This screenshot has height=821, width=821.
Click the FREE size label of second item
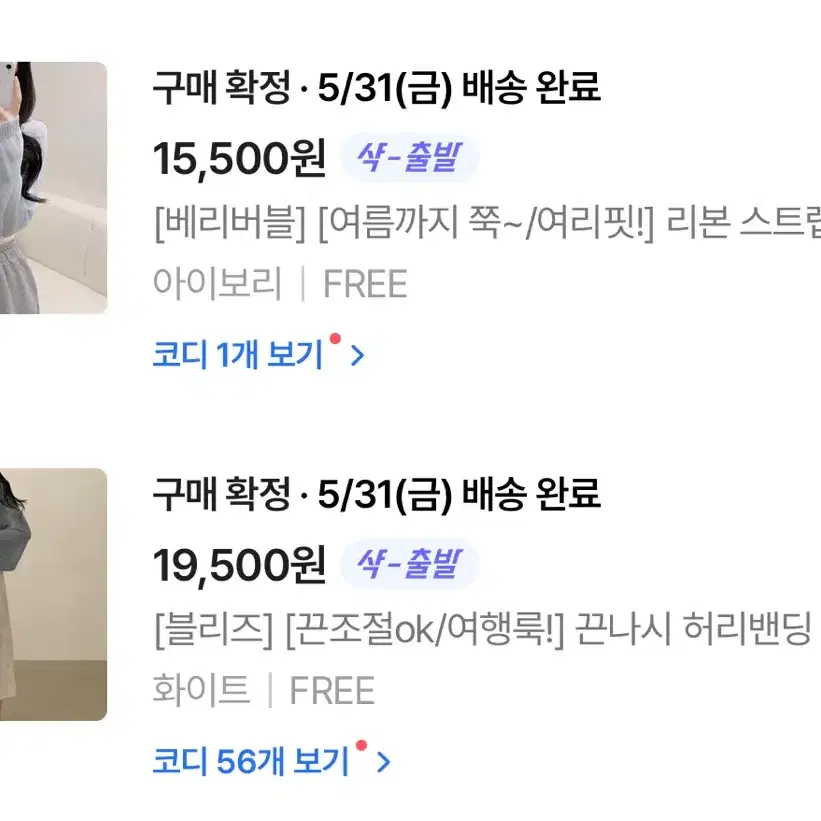coord(332,691)
